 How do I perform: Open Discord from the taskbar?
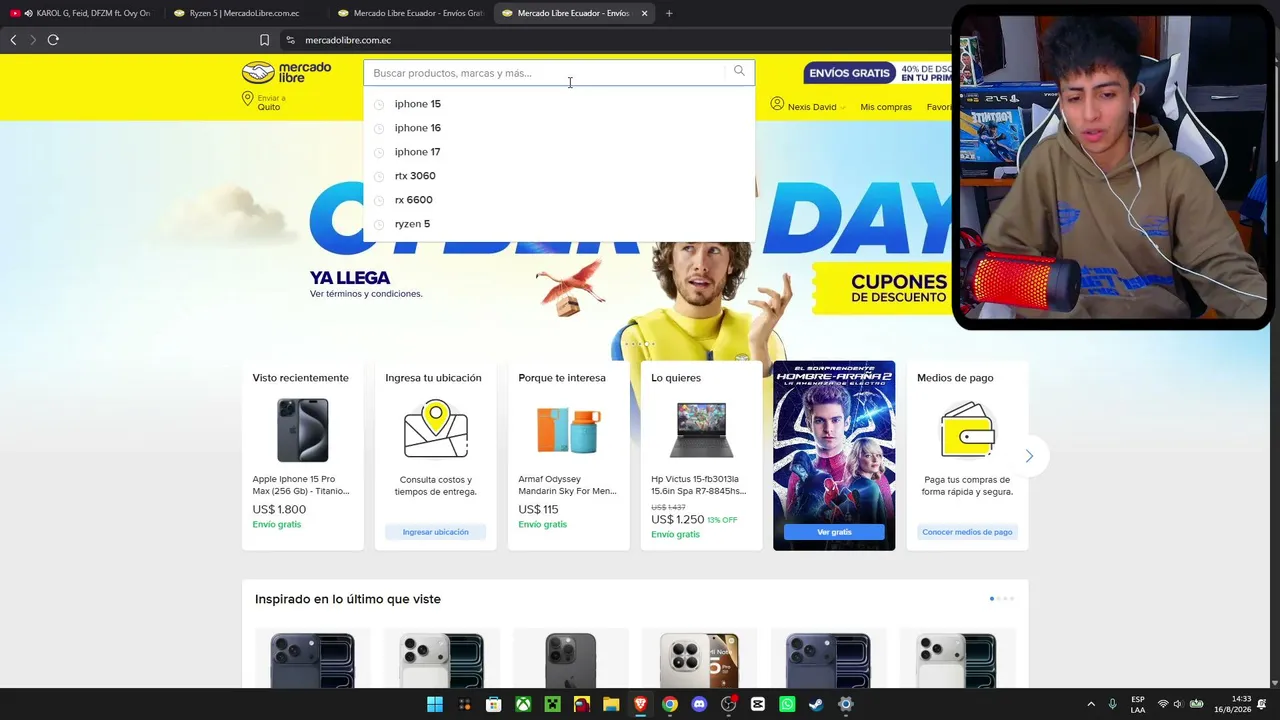tap(699, 704)
